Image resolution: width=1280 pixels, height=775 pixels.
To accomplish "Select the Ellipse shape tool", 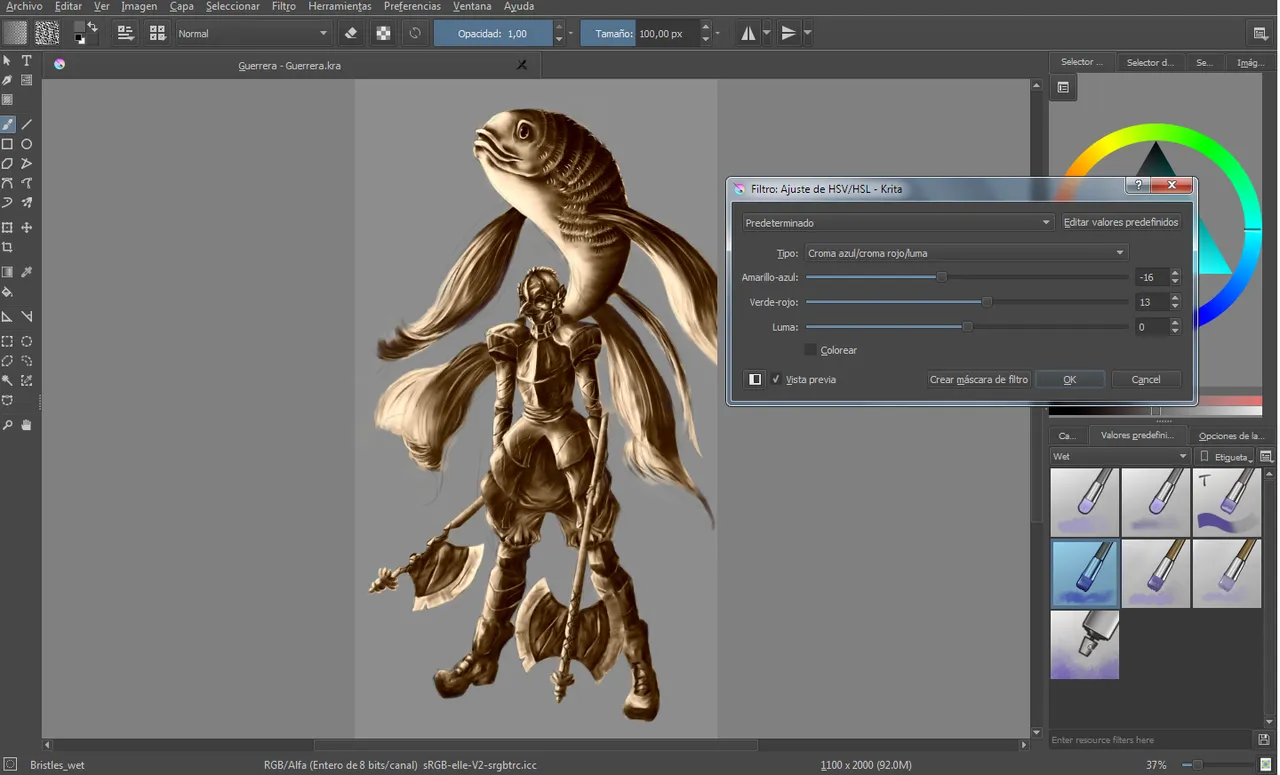I will coord(27,144).
